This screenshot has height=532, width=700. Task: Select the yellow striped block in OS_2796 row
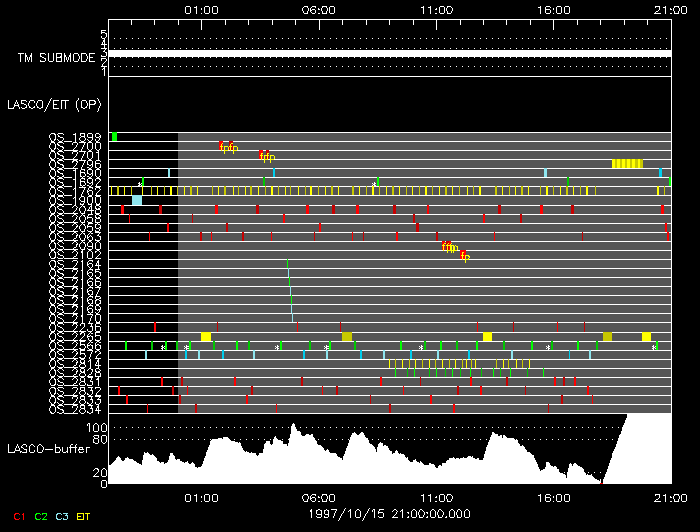627,163
